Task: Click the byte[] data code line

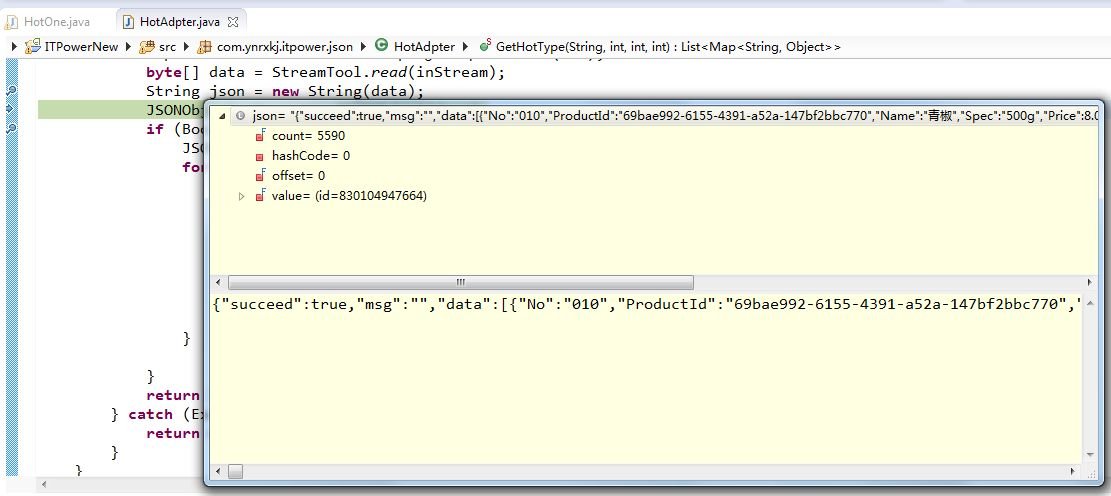Action: pos(325,72)
